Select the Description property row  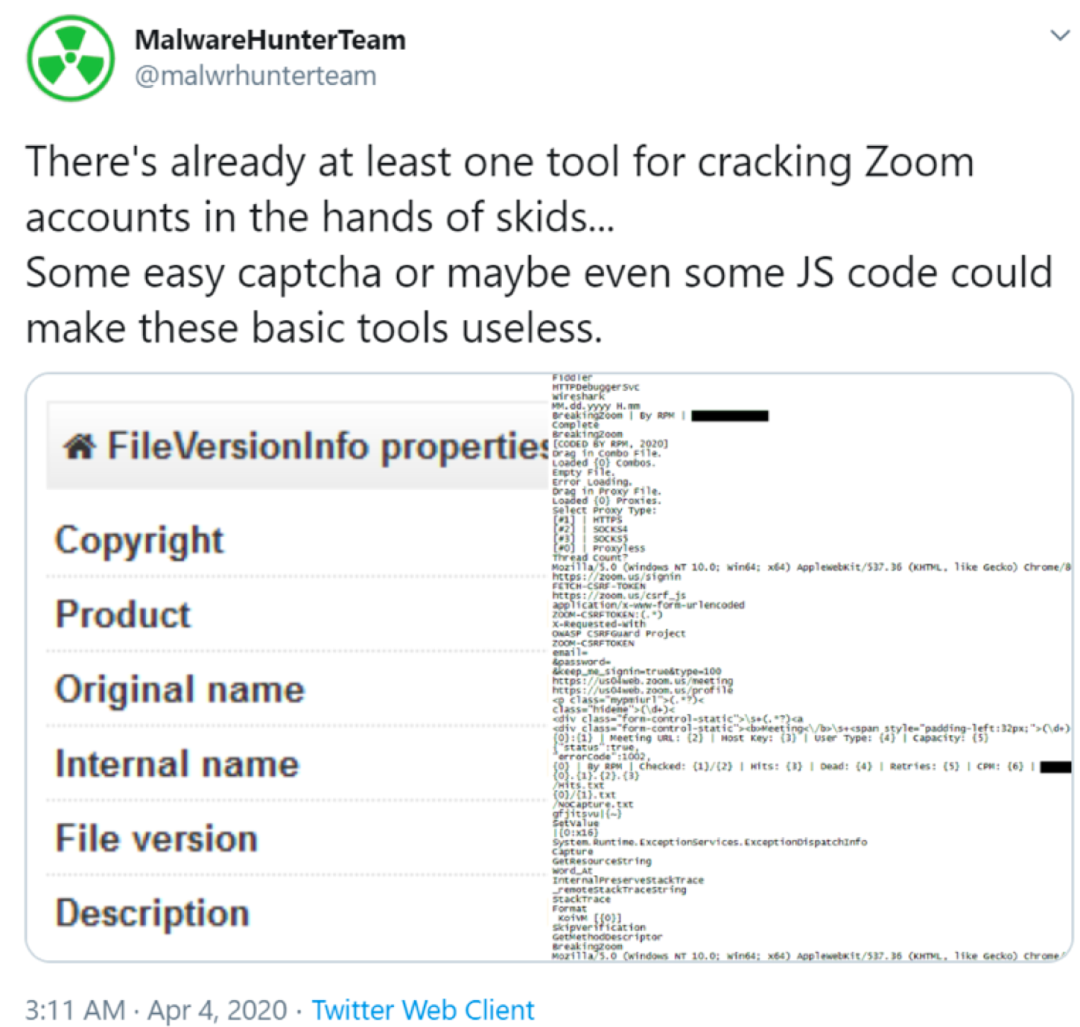(x=152, y=913)
